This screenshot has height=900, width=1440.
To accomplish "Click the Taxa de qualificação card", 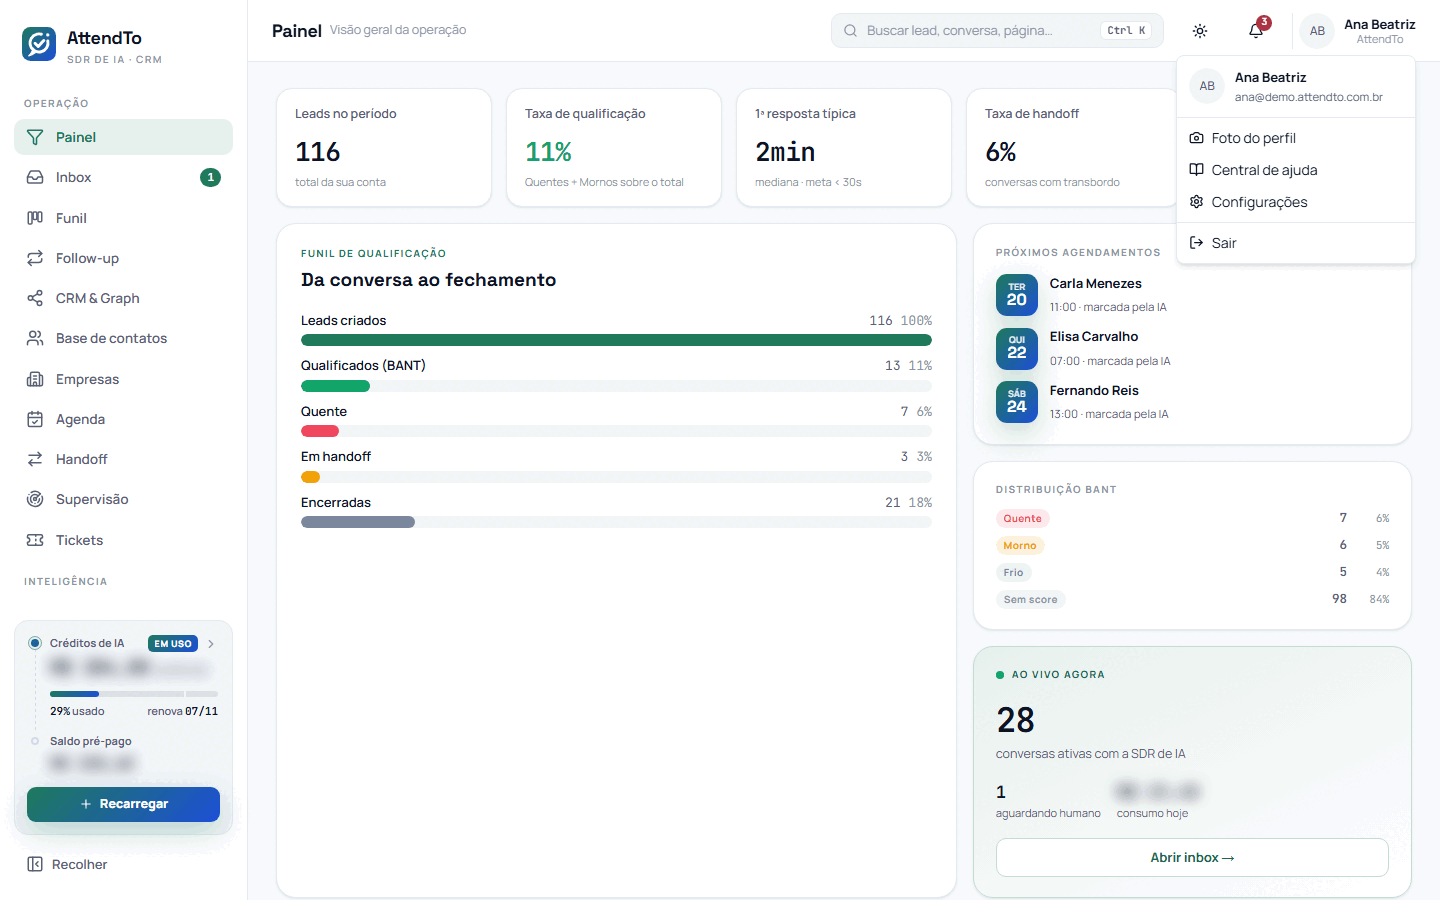I will tap(614, 148).
